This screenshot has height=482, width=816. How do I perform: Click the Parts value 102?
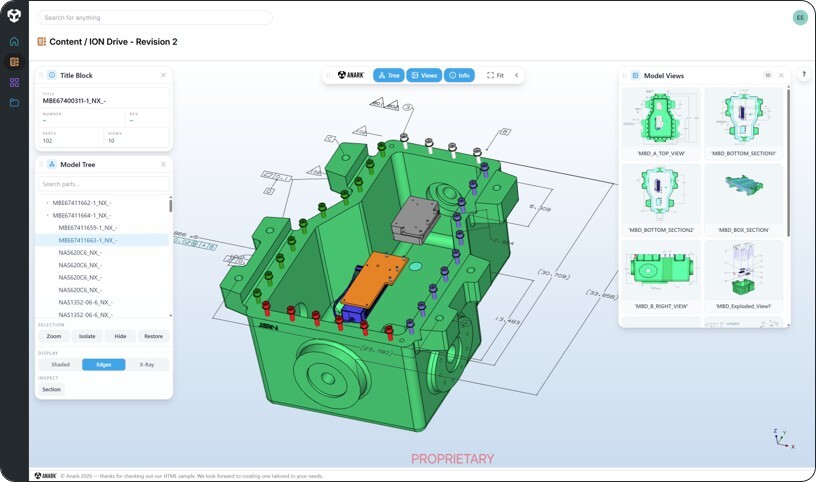[47, 141]
